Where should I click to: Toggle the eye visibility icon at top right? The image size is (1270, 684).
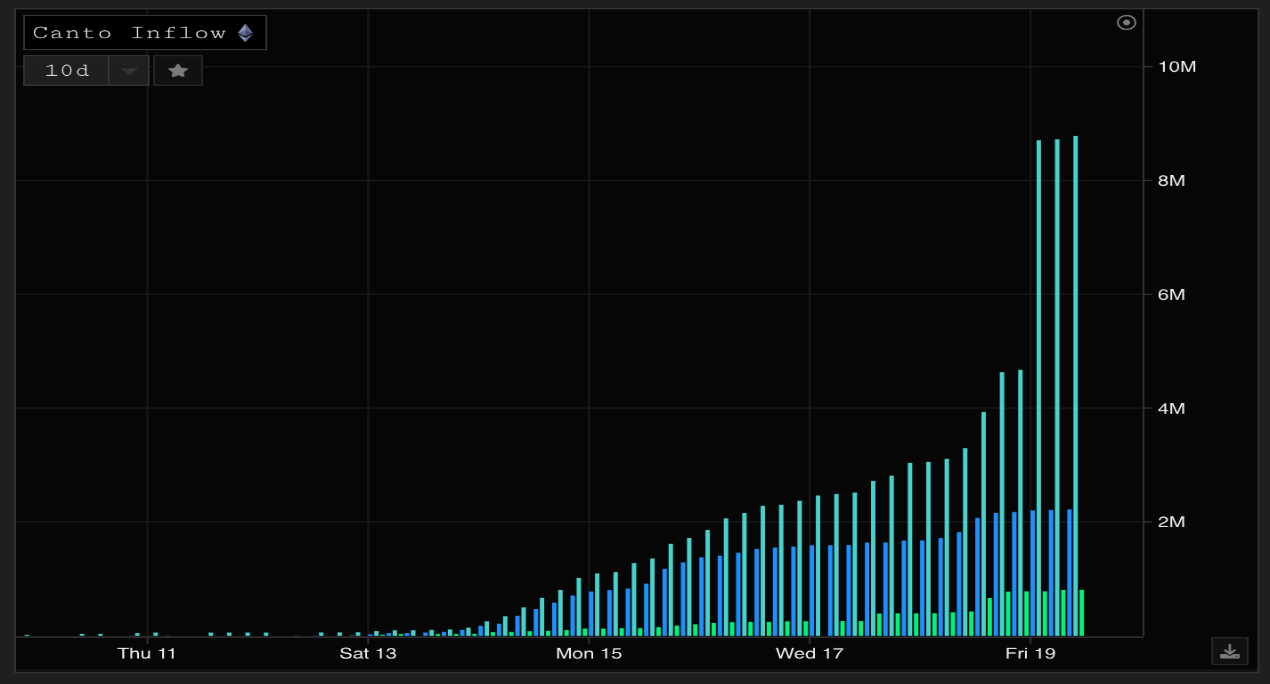[x=1126, y=23]
